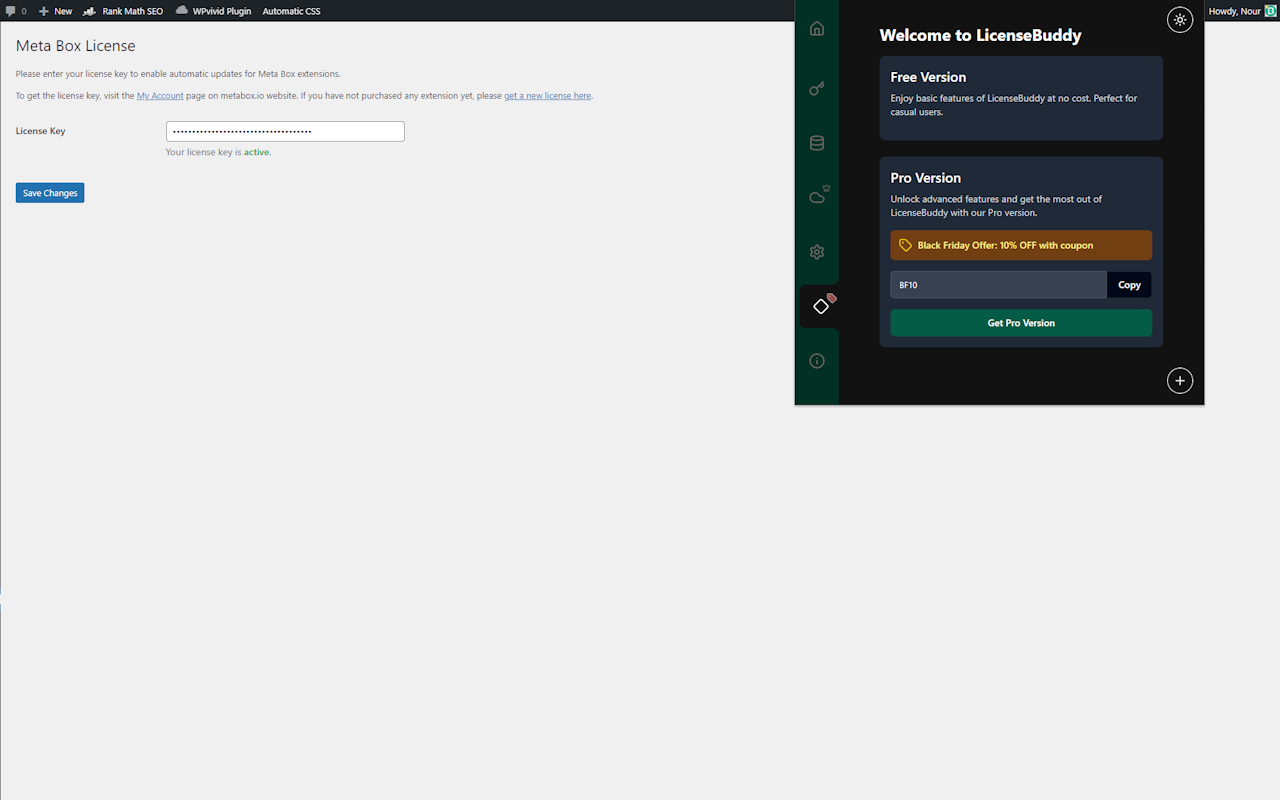
Task: Click the comments bubble icon in admin bar
Action: pos(10,11)
